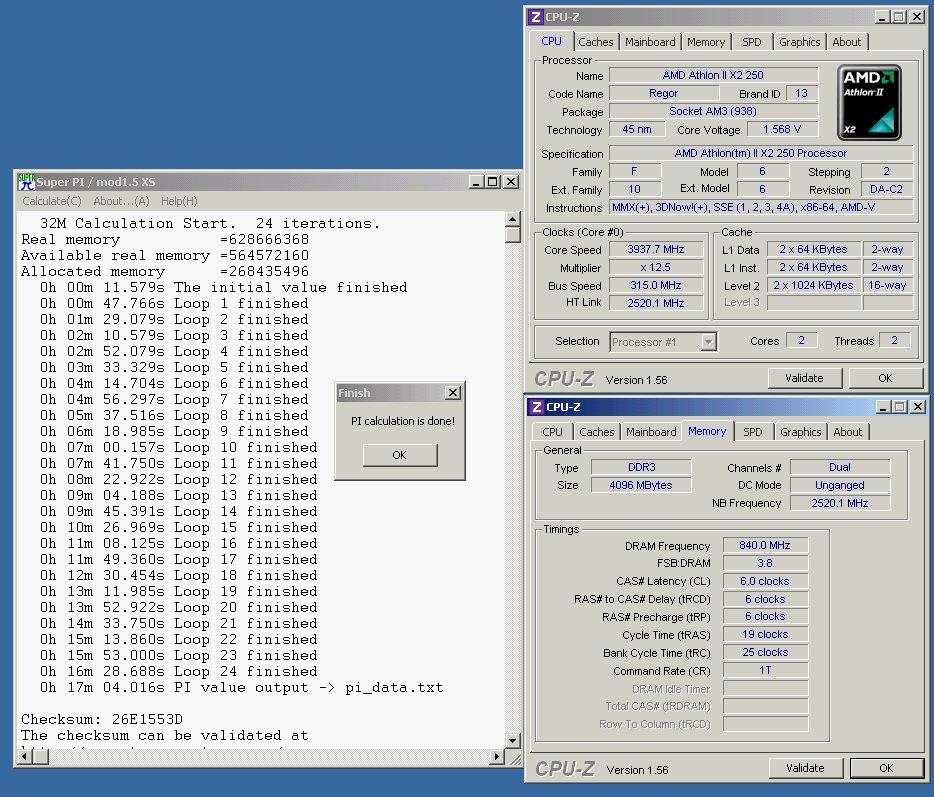Click the AMD Athlon II X2 logo
Viewport: 934px width, 797px height.
point(868,103)
